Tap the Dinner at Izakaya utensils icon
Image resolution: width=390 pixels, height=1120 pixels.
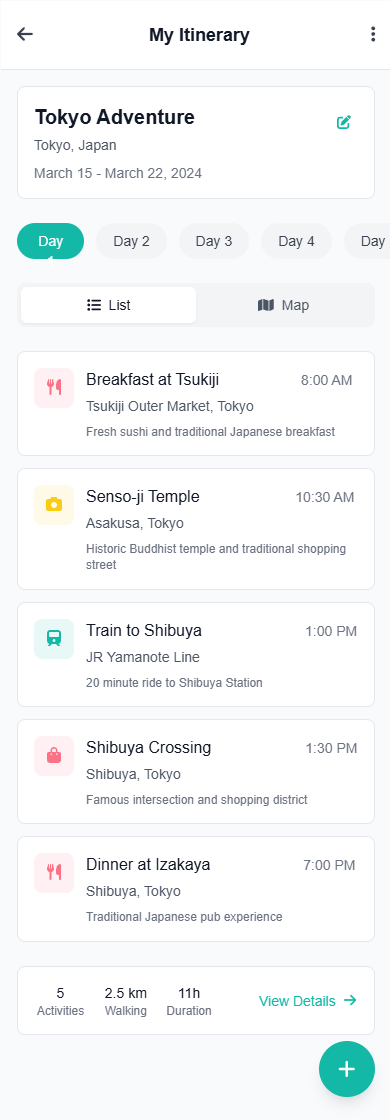point(54,873)
